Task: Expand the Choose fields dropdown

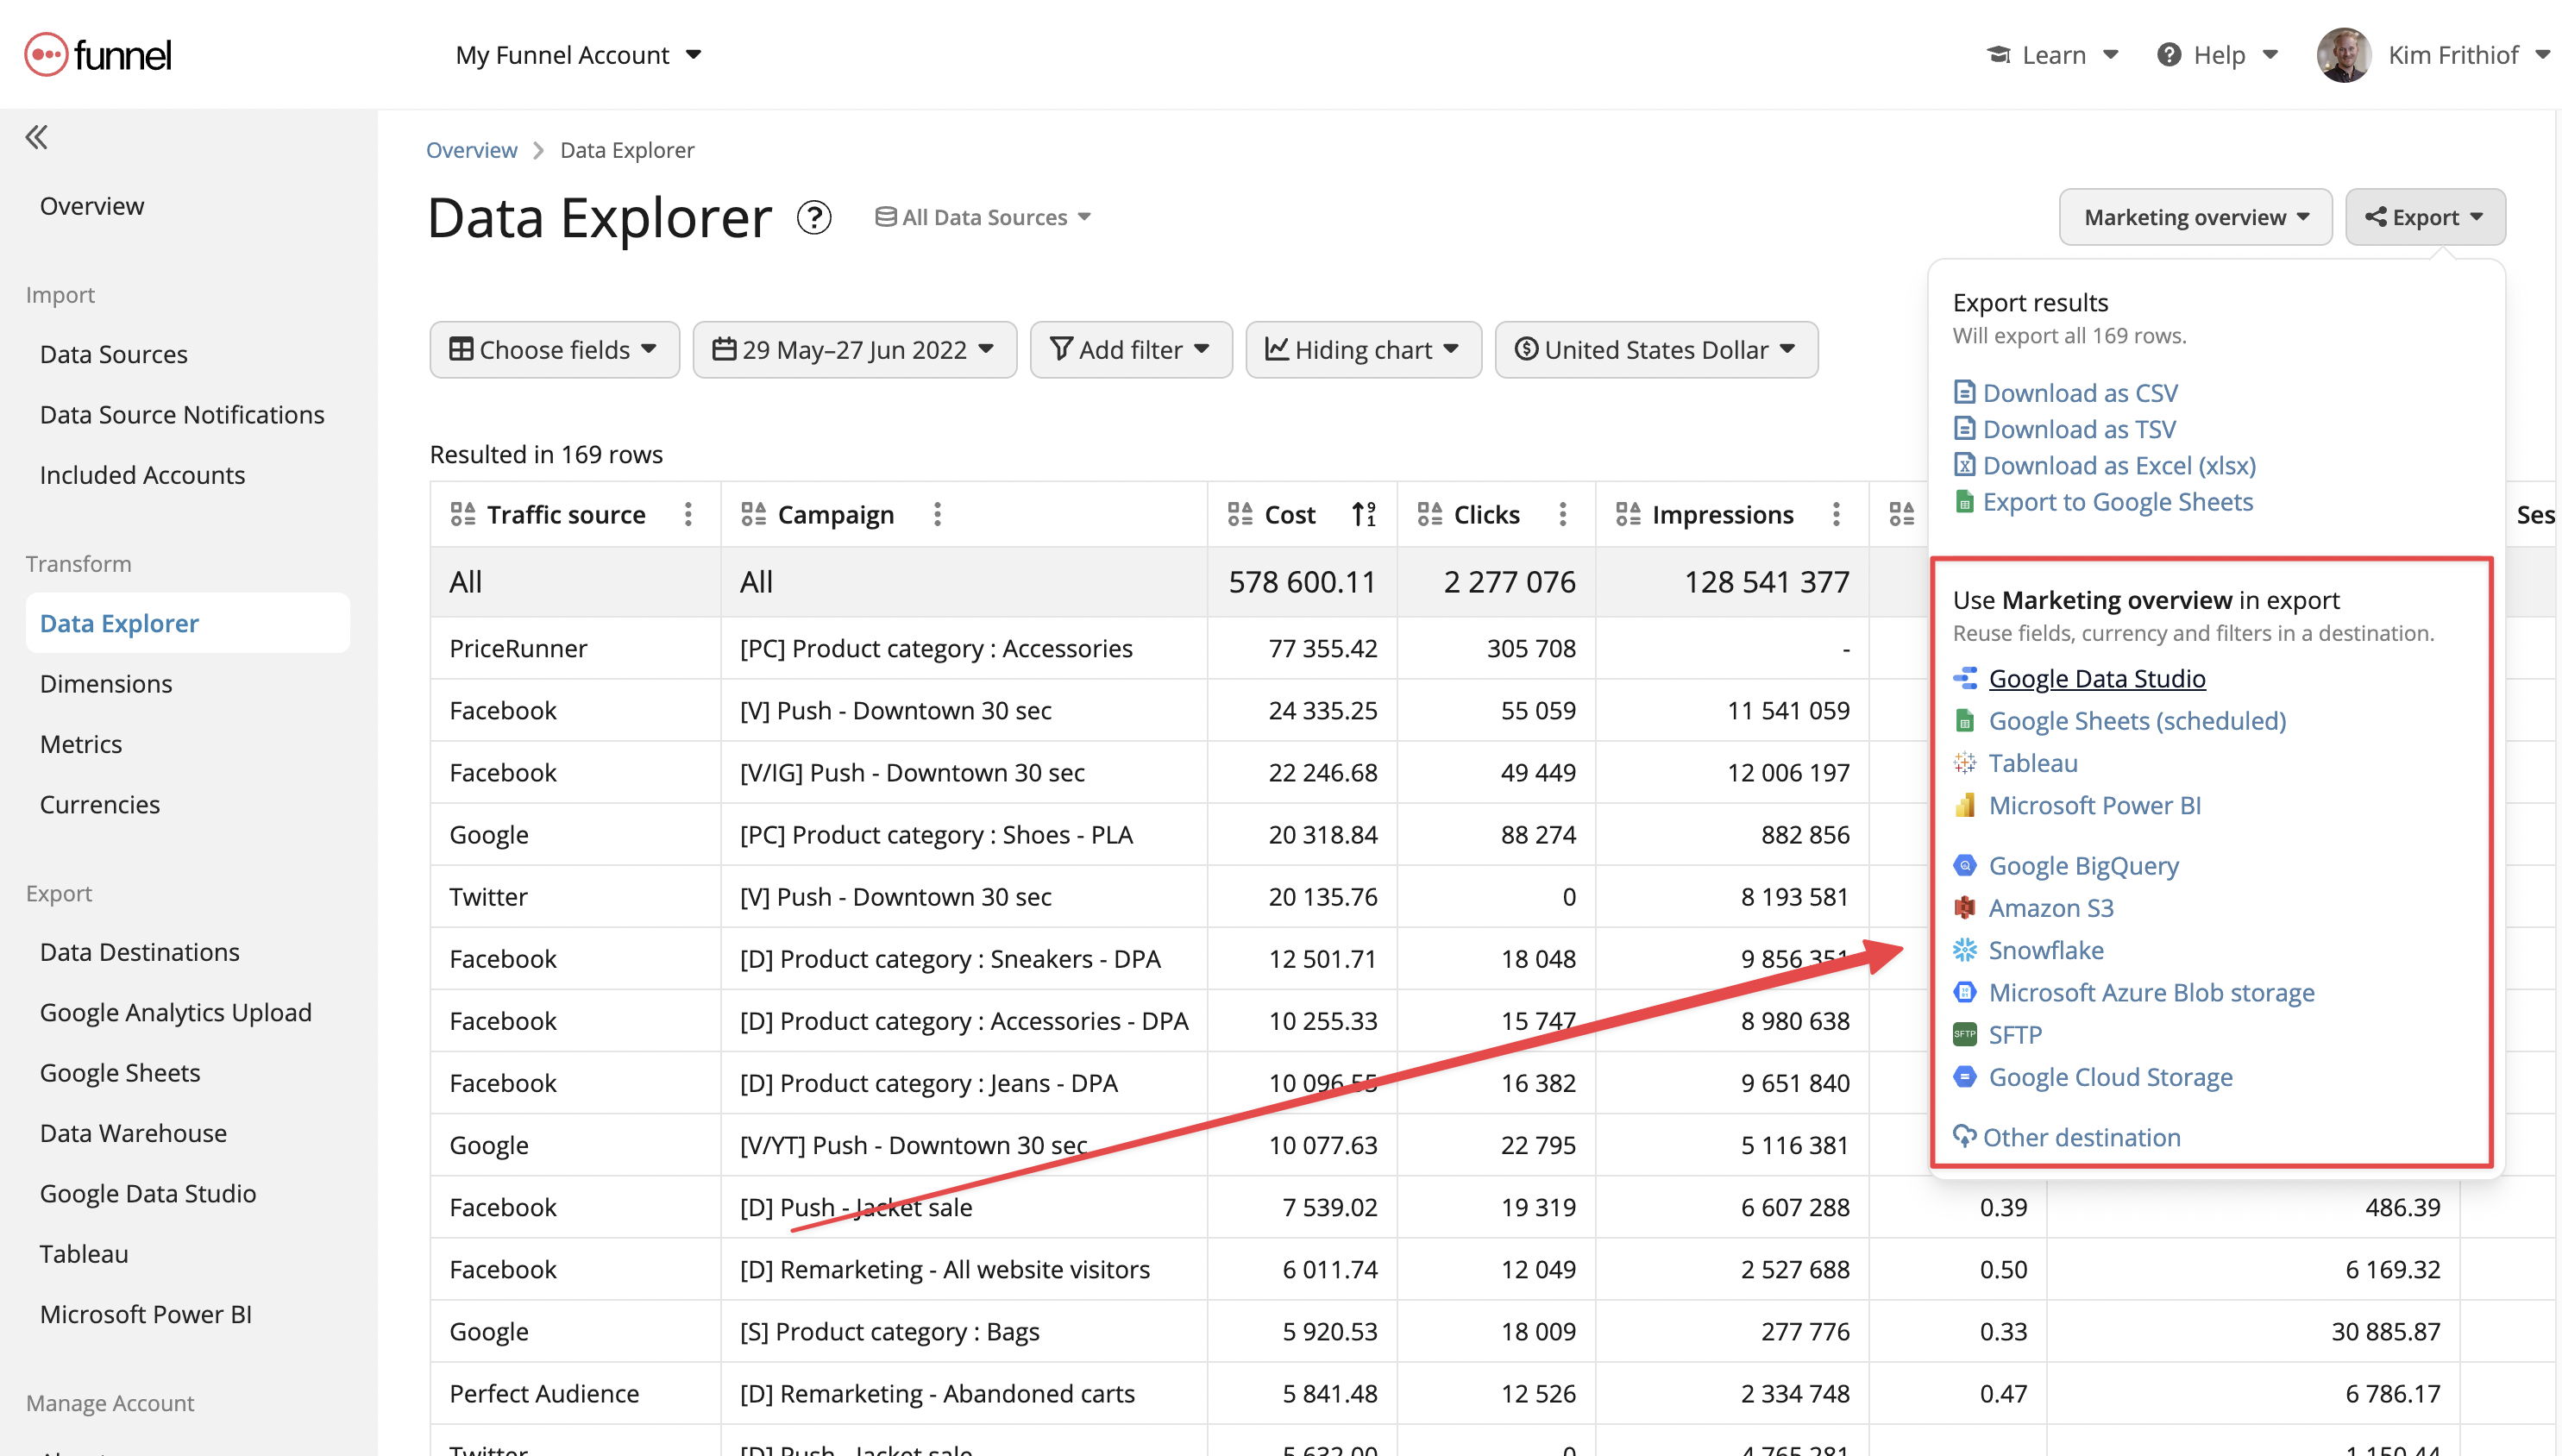Action: (556, 348)
